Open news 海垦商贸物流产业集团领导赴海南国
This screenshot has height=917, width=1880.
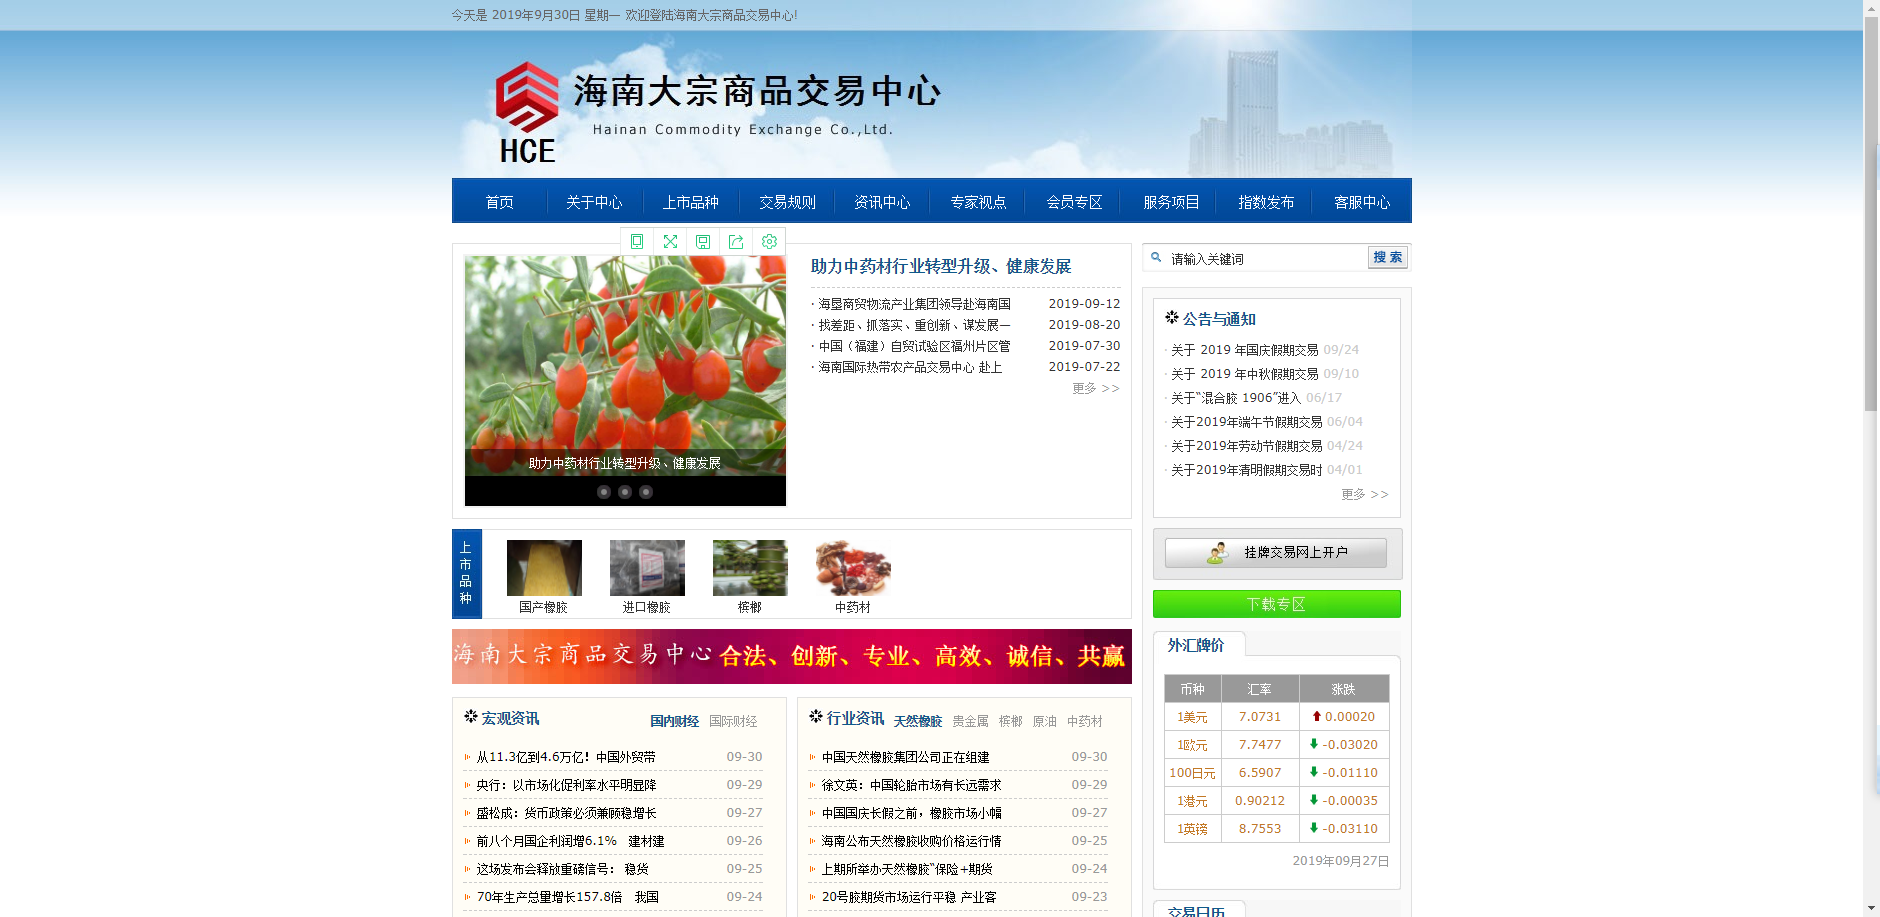[x=914, y=304]
